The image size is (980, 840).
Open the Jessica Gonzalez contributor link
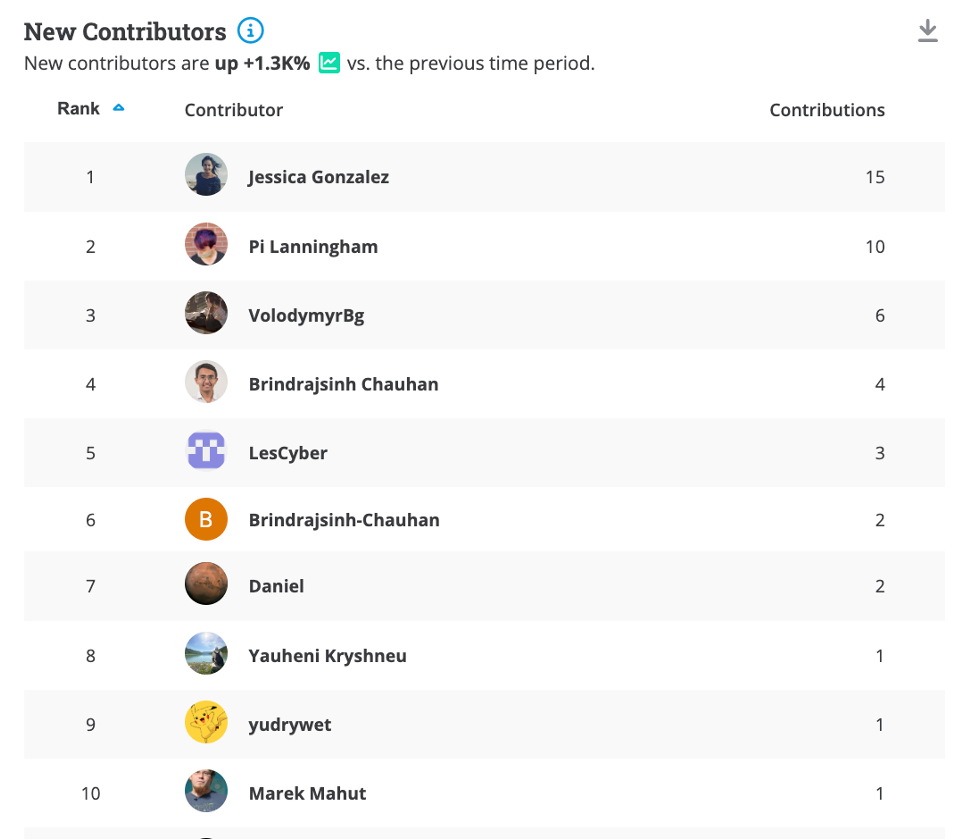(319, 178)
